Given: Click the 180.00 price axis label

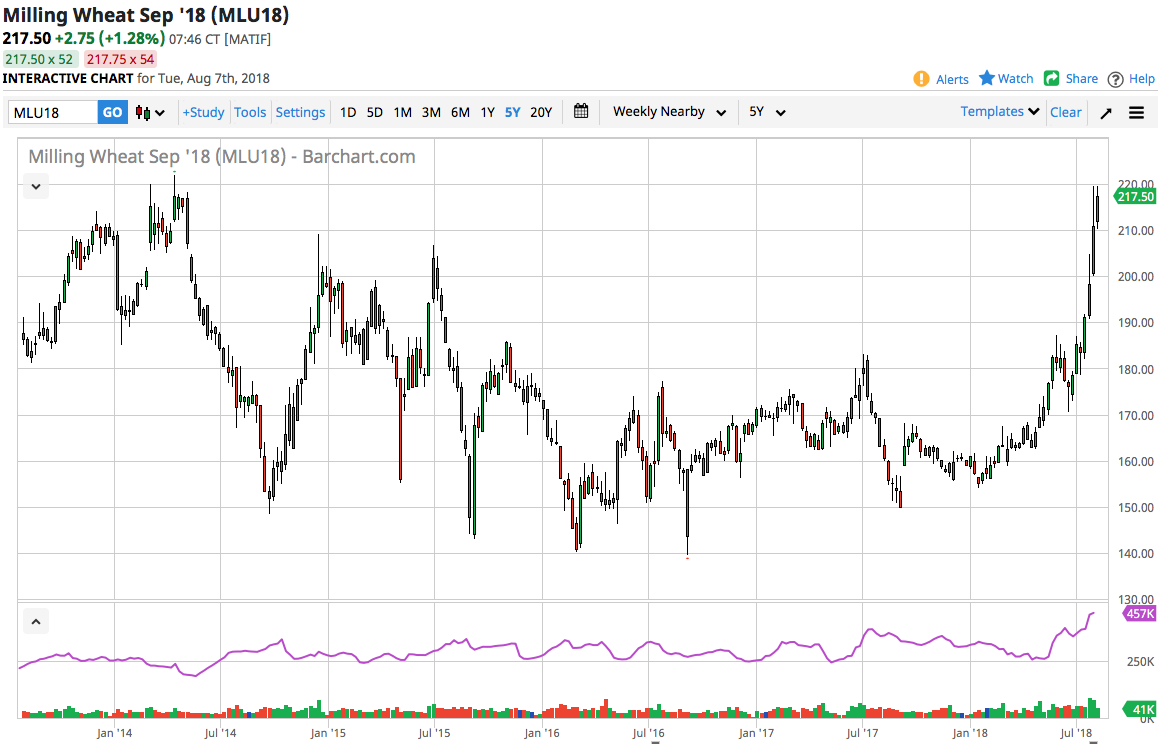Looking at the screenshot, I should tap(1135, 369).
